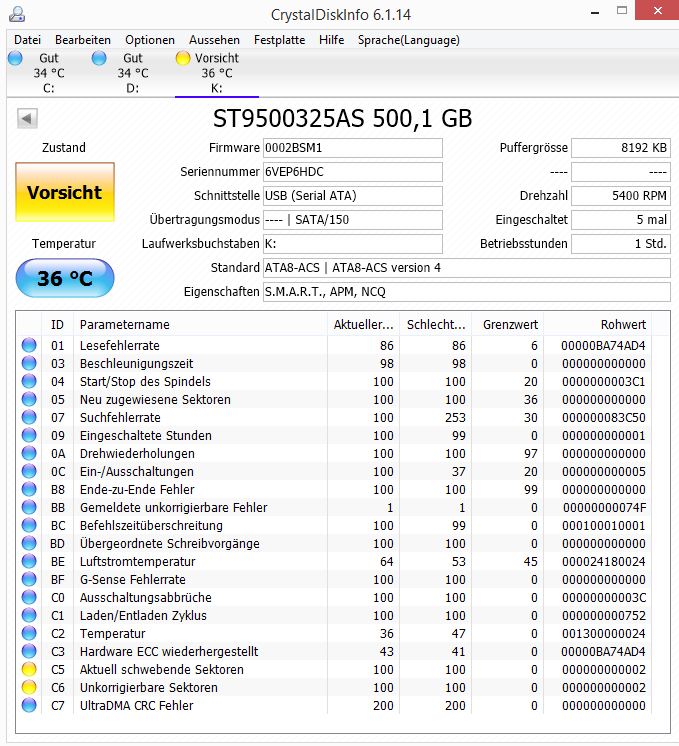679x746 pixels.
Task: Select drive C: tab with Gut status
Action: (49, 73)
